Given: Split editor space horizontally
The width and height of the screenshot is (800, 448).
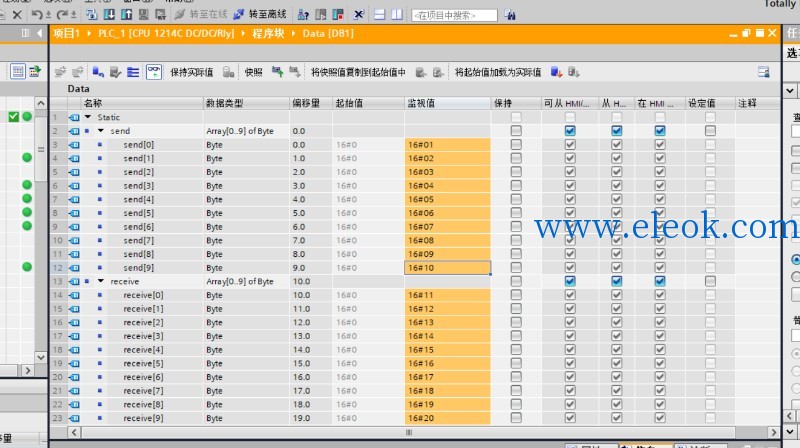Looking at the screenshot, I should [x=380, y=15].
